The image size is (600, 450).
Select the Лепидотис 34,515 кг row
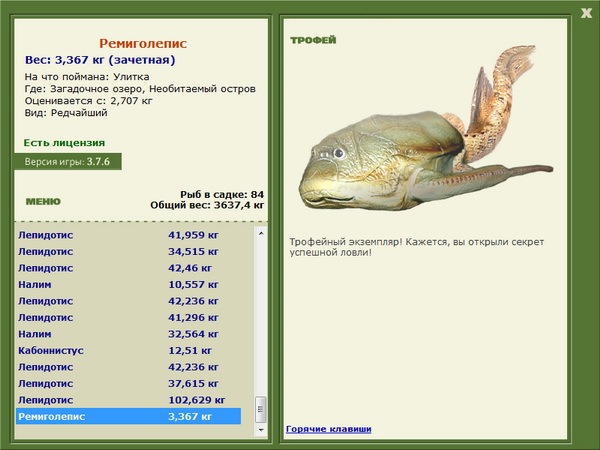(129, 251)
